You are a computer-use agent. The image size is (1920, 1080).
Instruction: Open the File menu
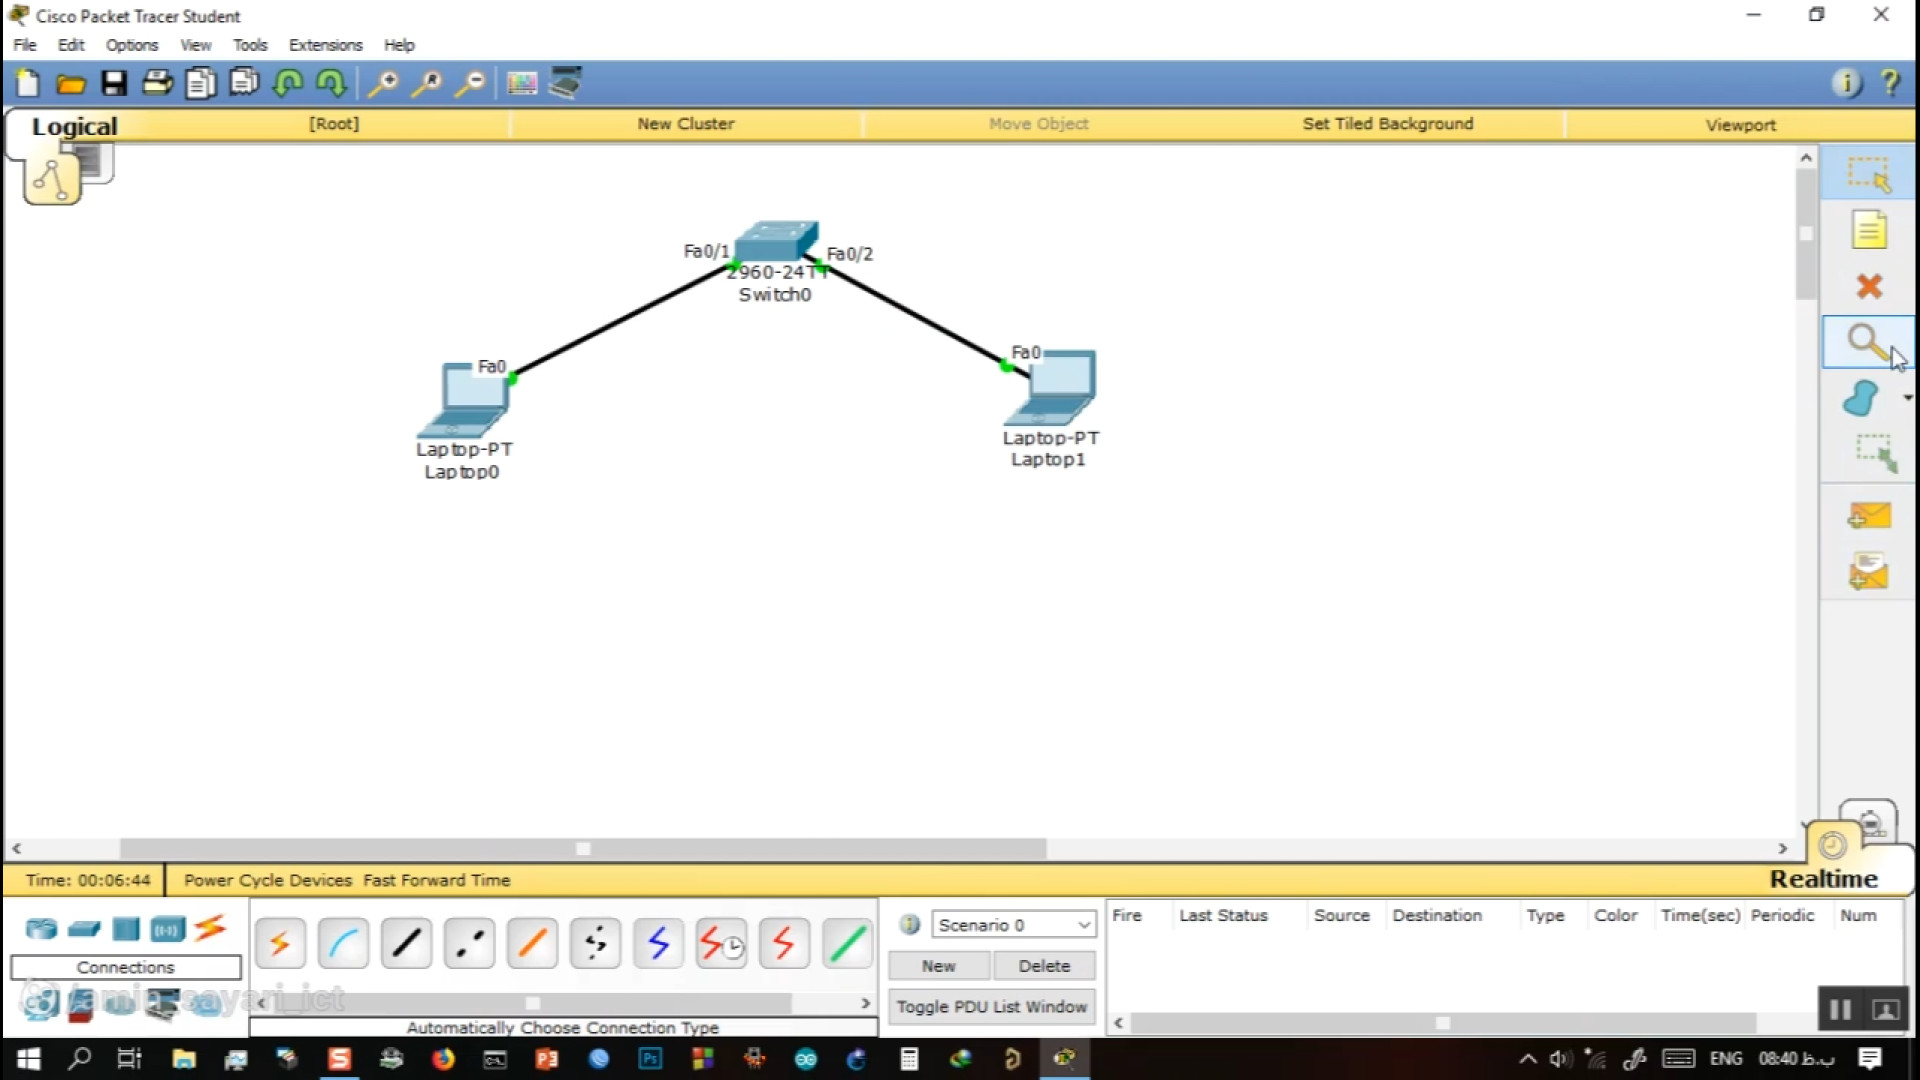pos(25,45)
